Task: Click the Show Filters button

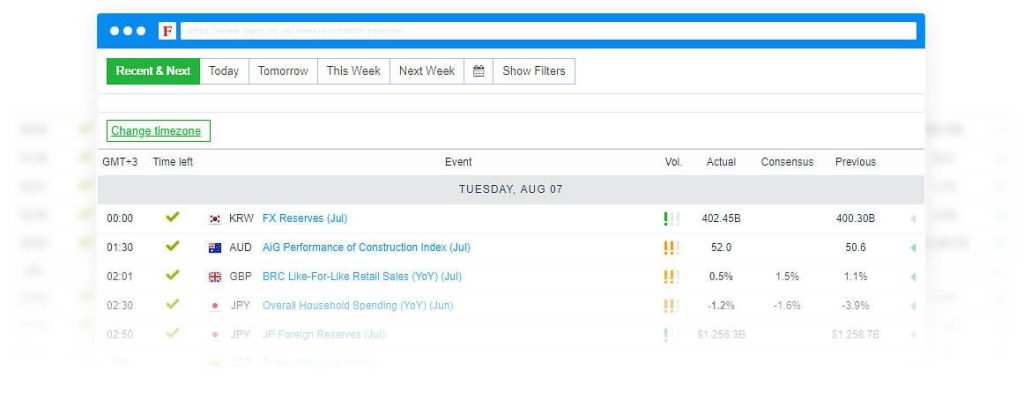Action: pos(534,71)
